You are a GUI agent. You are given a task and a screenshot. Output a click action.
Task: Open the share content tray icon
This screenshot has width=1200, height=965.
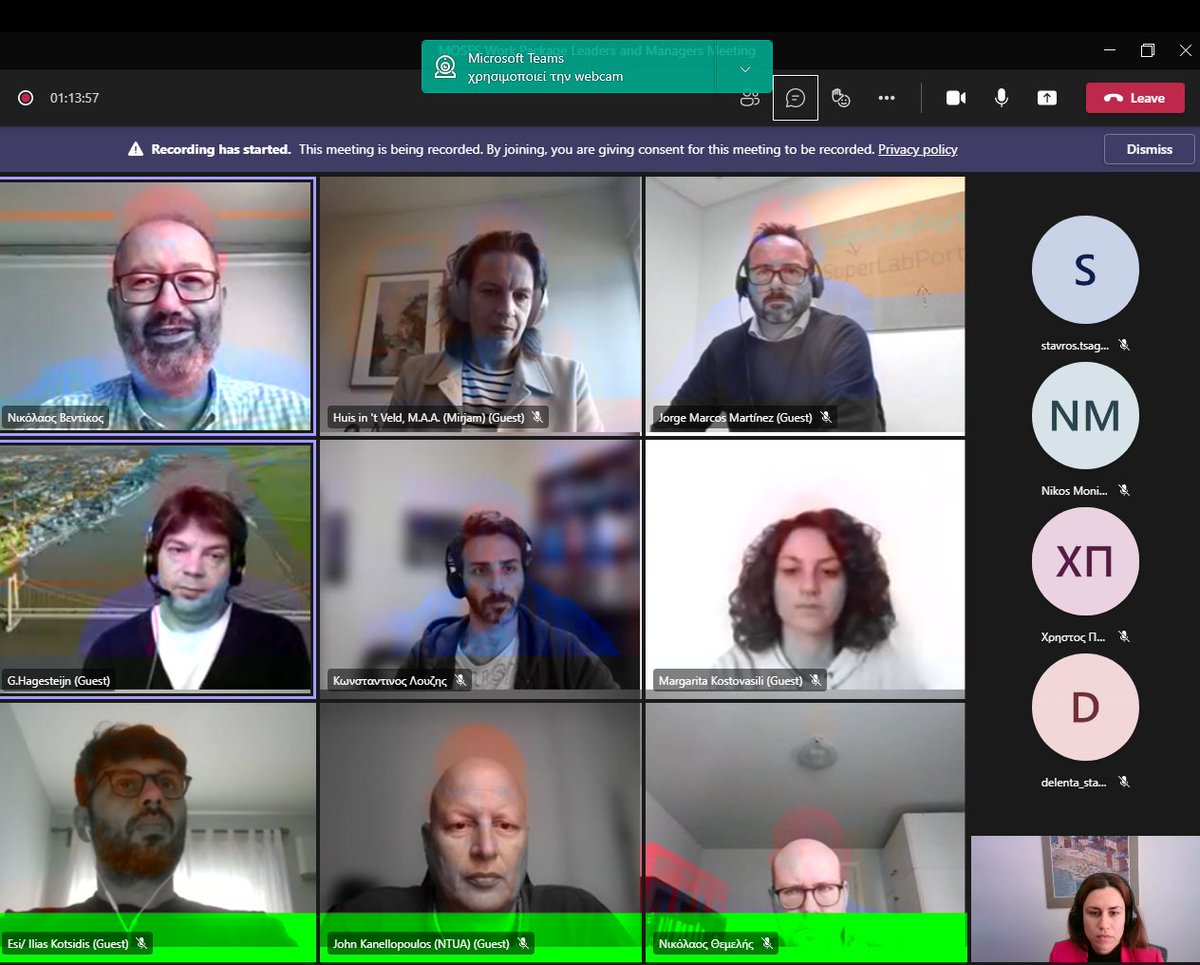1047,98
